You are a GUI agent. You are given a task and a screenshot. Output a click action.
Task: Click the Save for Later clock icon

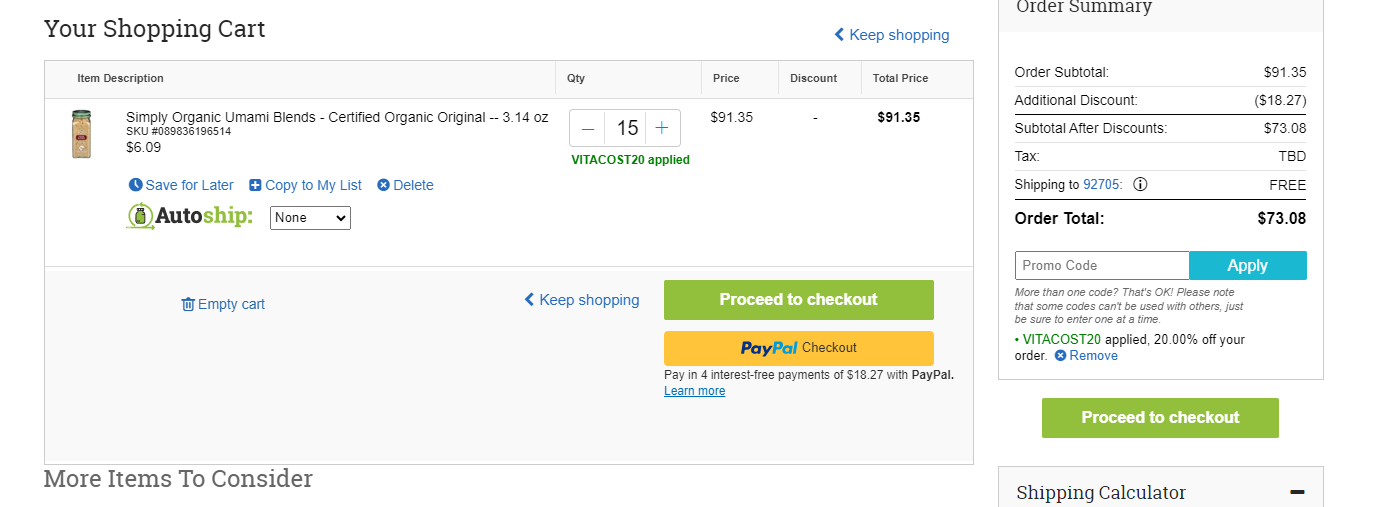136,185
